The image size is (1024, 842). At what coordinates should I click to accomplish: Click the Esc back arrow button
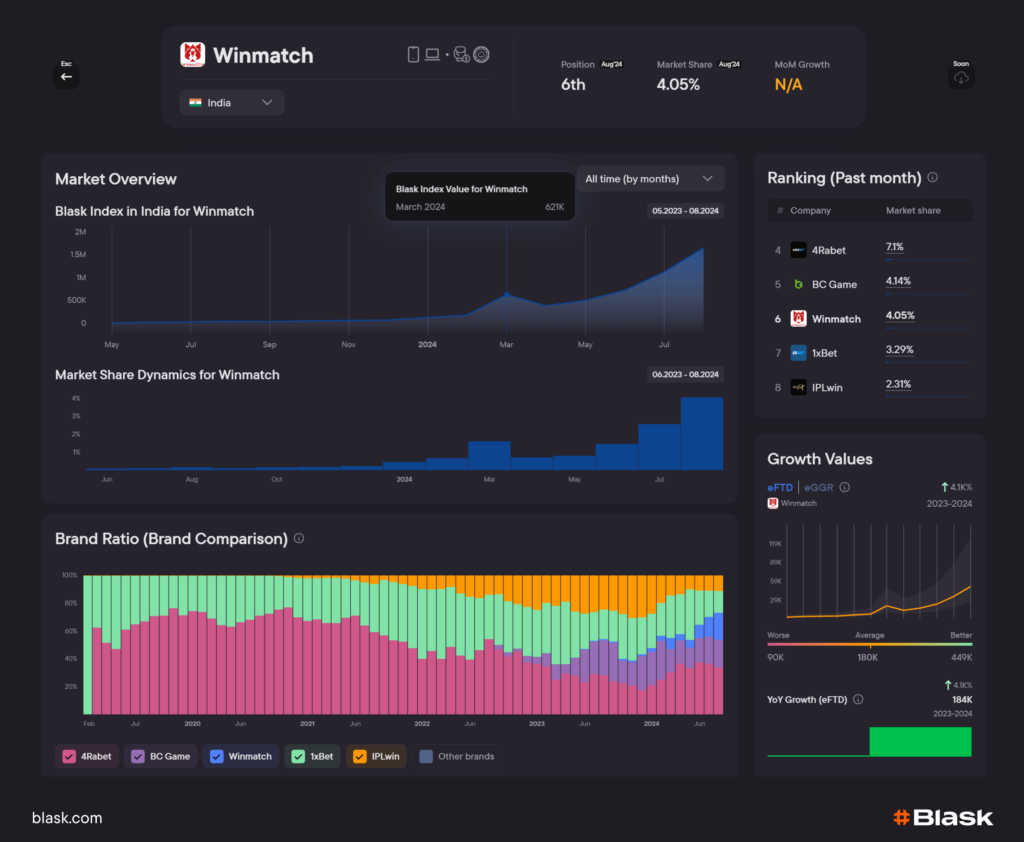(x=66, y=76)
